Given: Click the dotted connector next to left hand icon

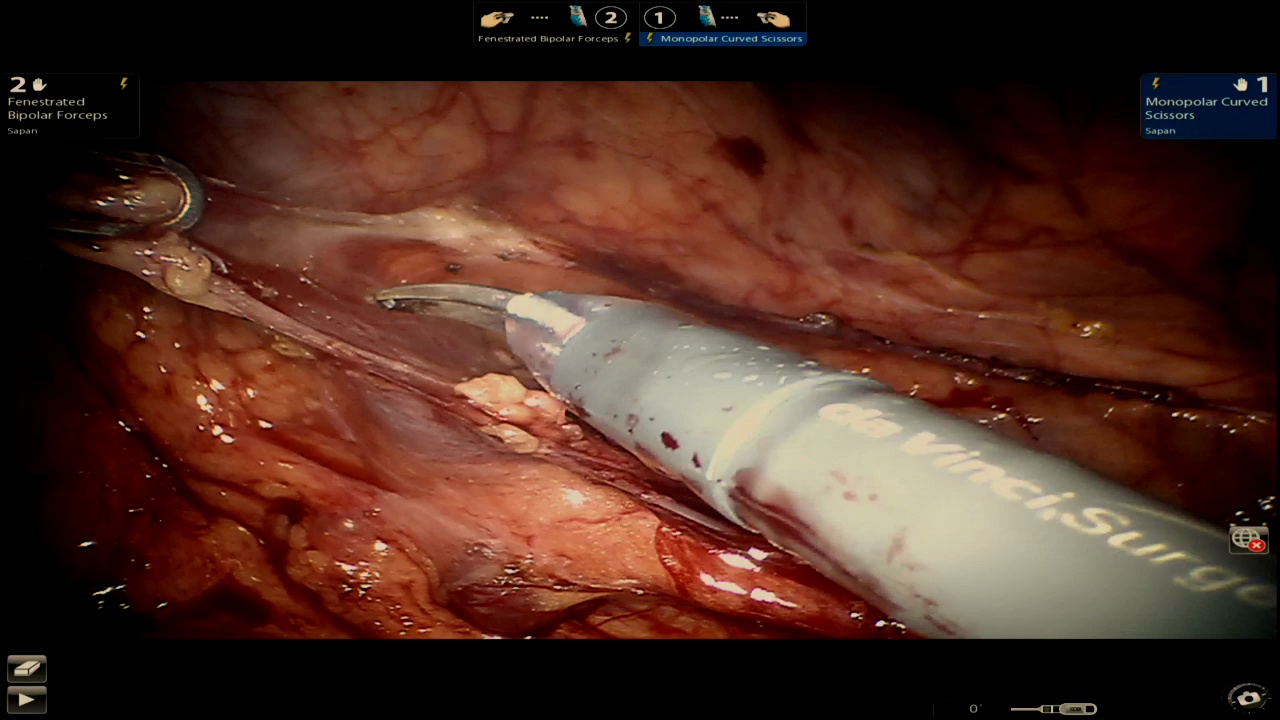Looking at the screenshot, I should click(x=540, y=18).
